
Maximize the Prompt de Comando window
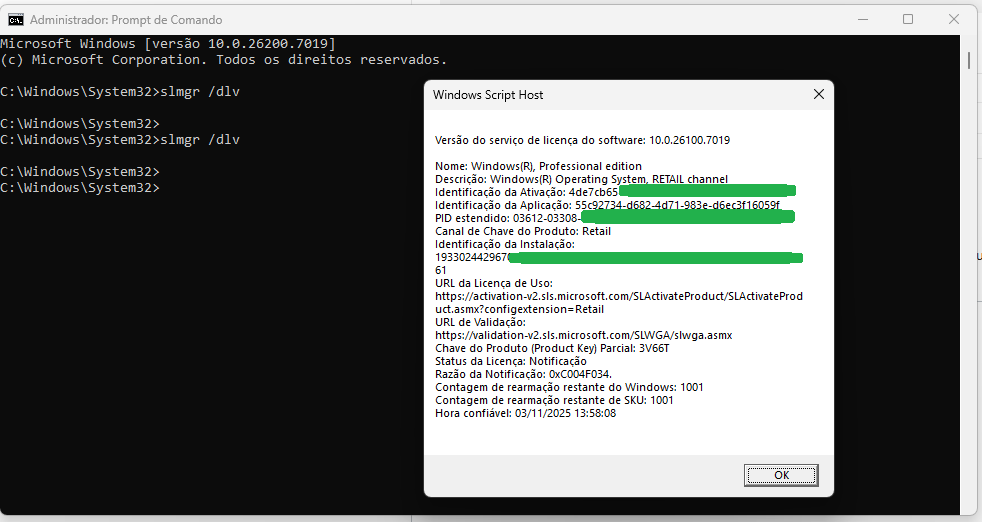pos(907,19)
